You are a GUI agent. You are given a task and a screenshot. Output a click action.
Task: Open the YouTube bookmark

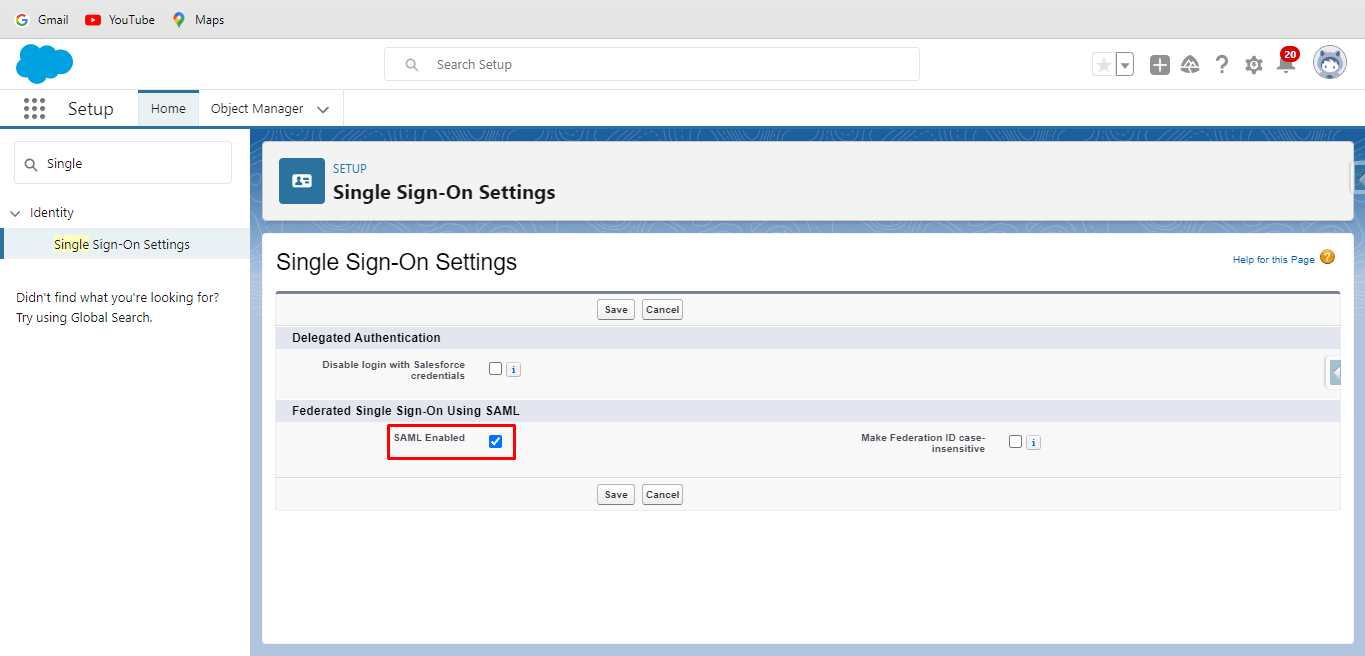[x=119, y=19]
